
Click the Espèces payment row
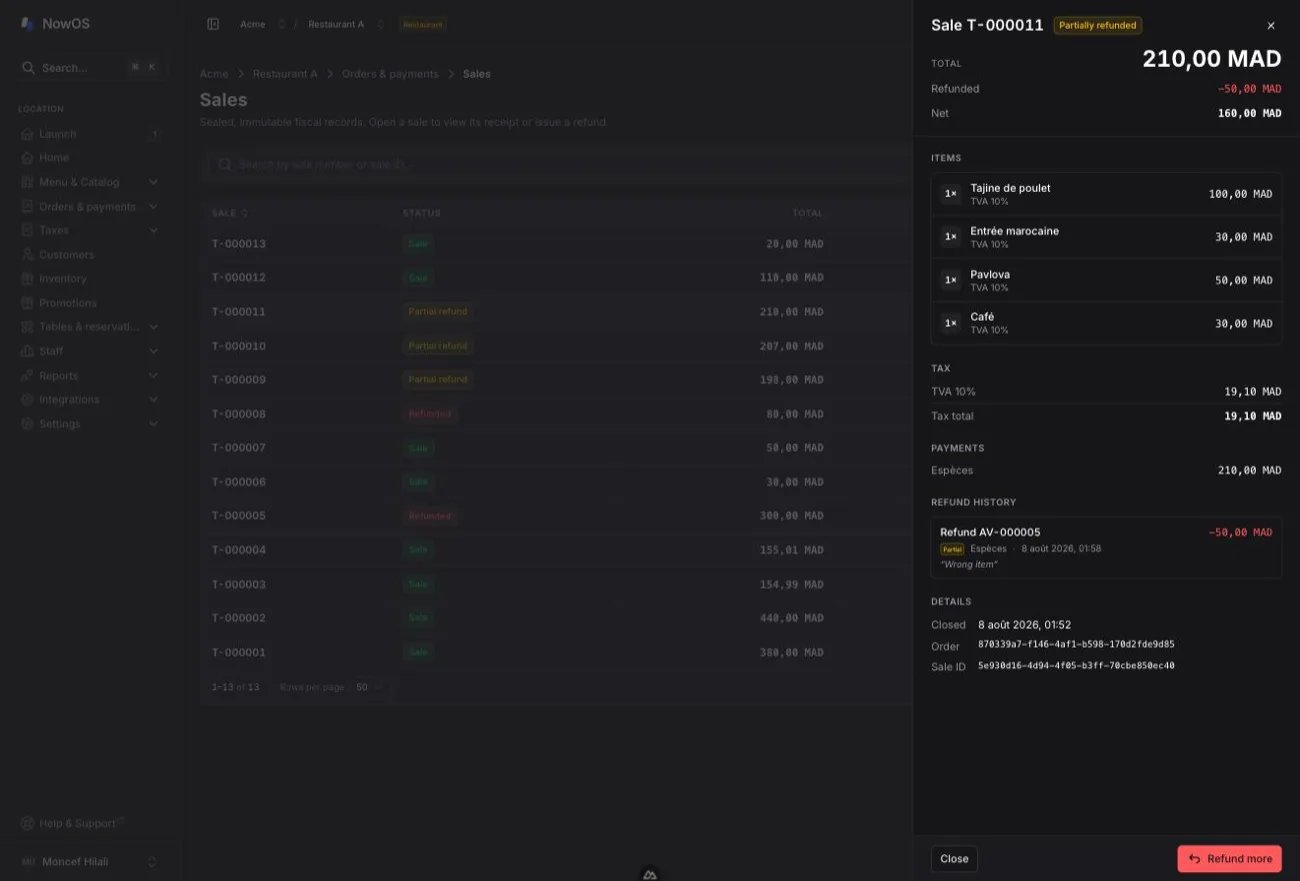[1106, 470]
